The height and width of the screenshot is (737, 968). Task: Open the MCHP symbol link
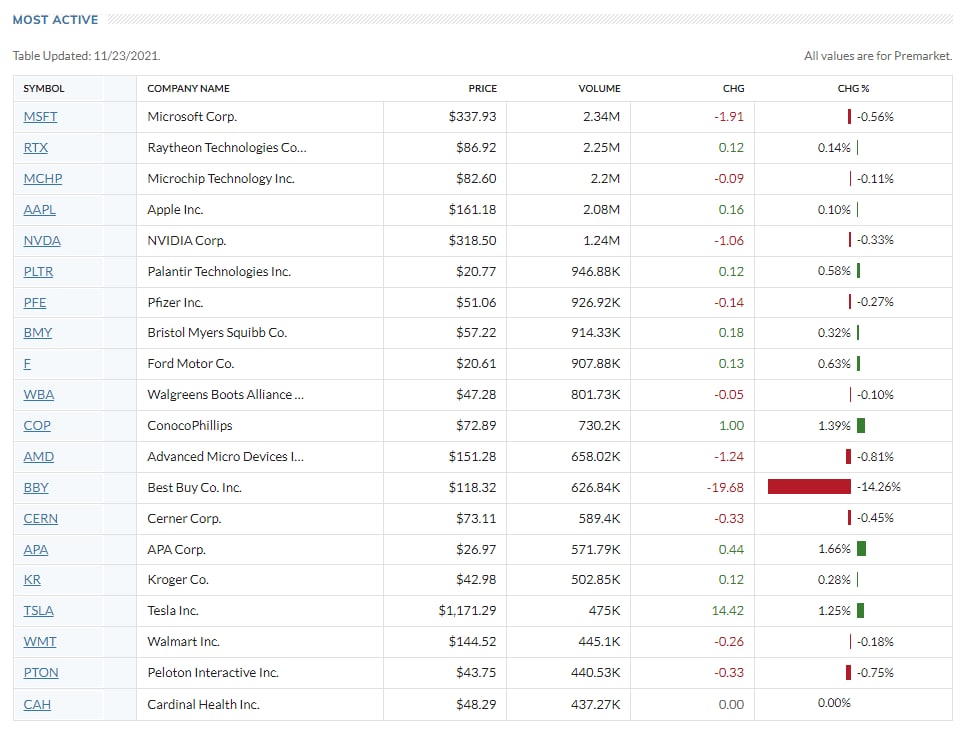pyautogui.click(x=43, y=178)
